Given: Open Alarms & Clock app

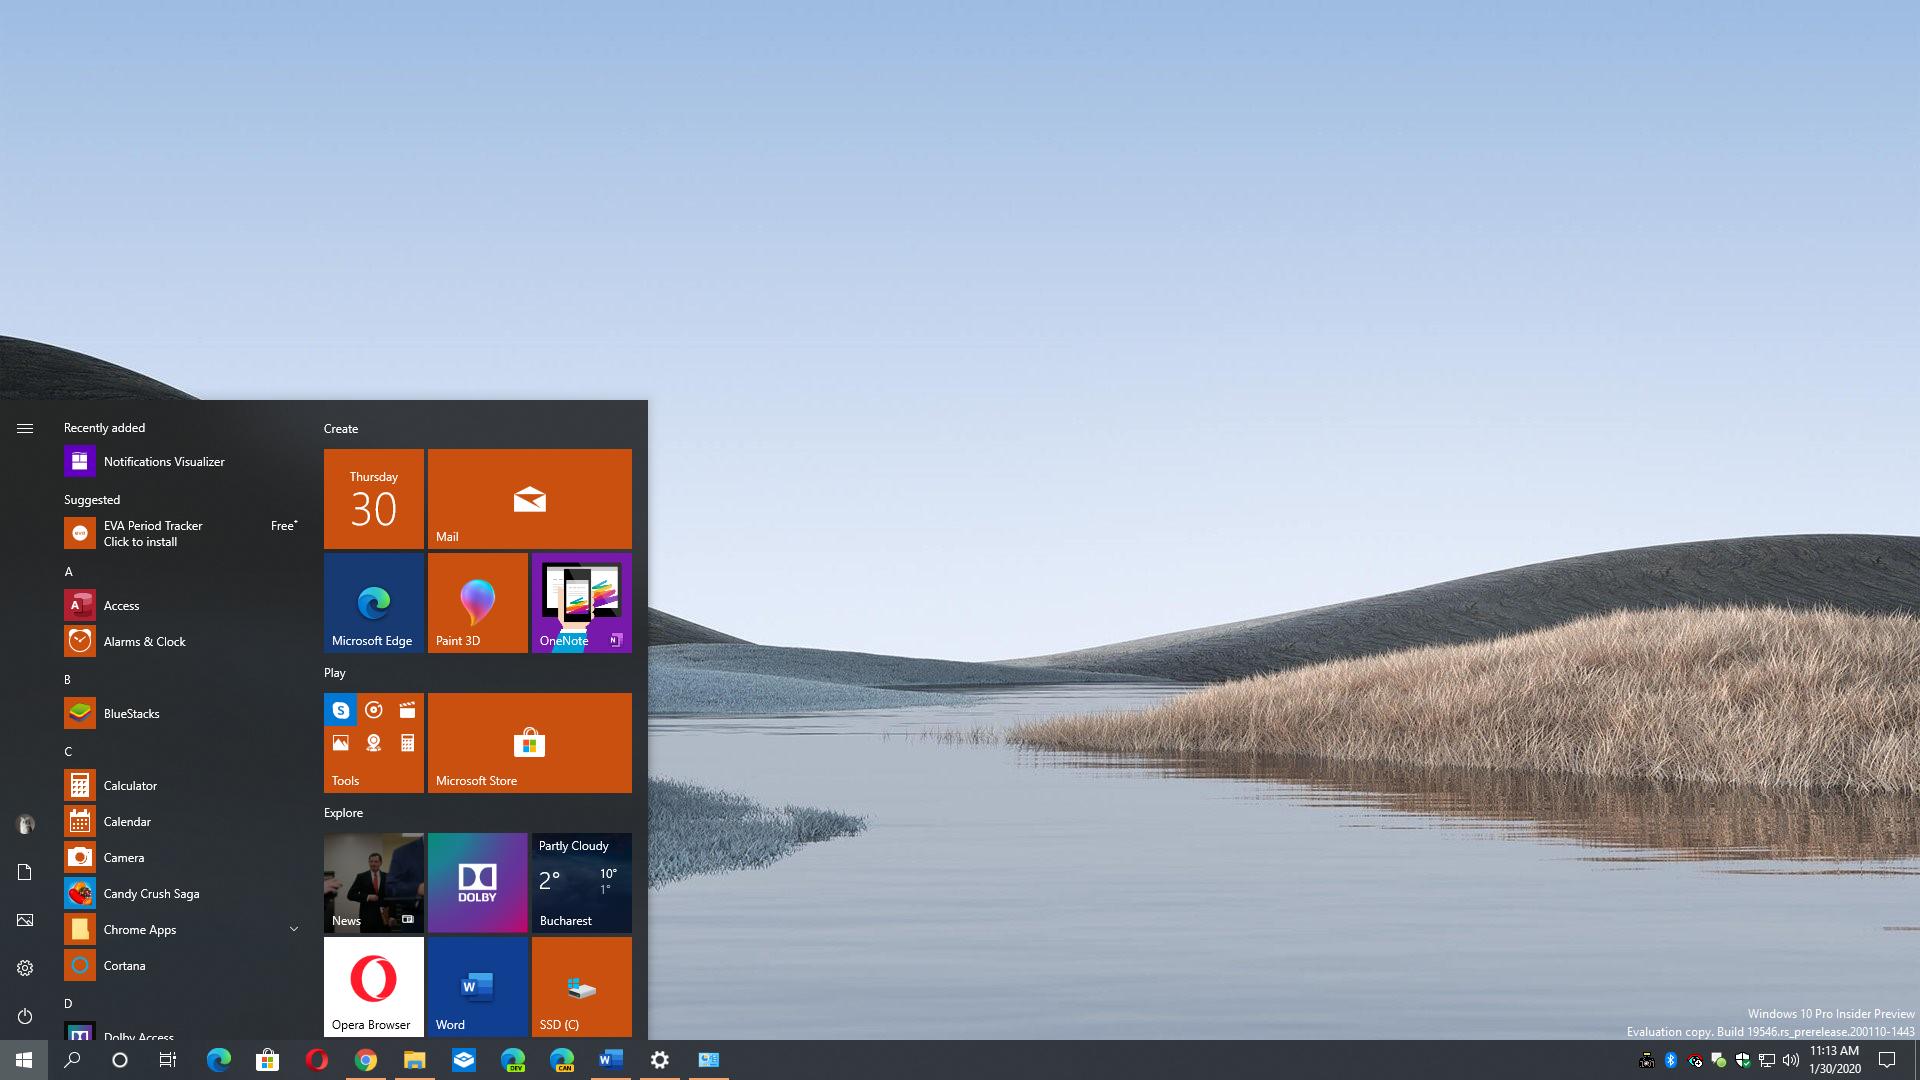Looking at the screenshot, I should click(x=182, y=641).
